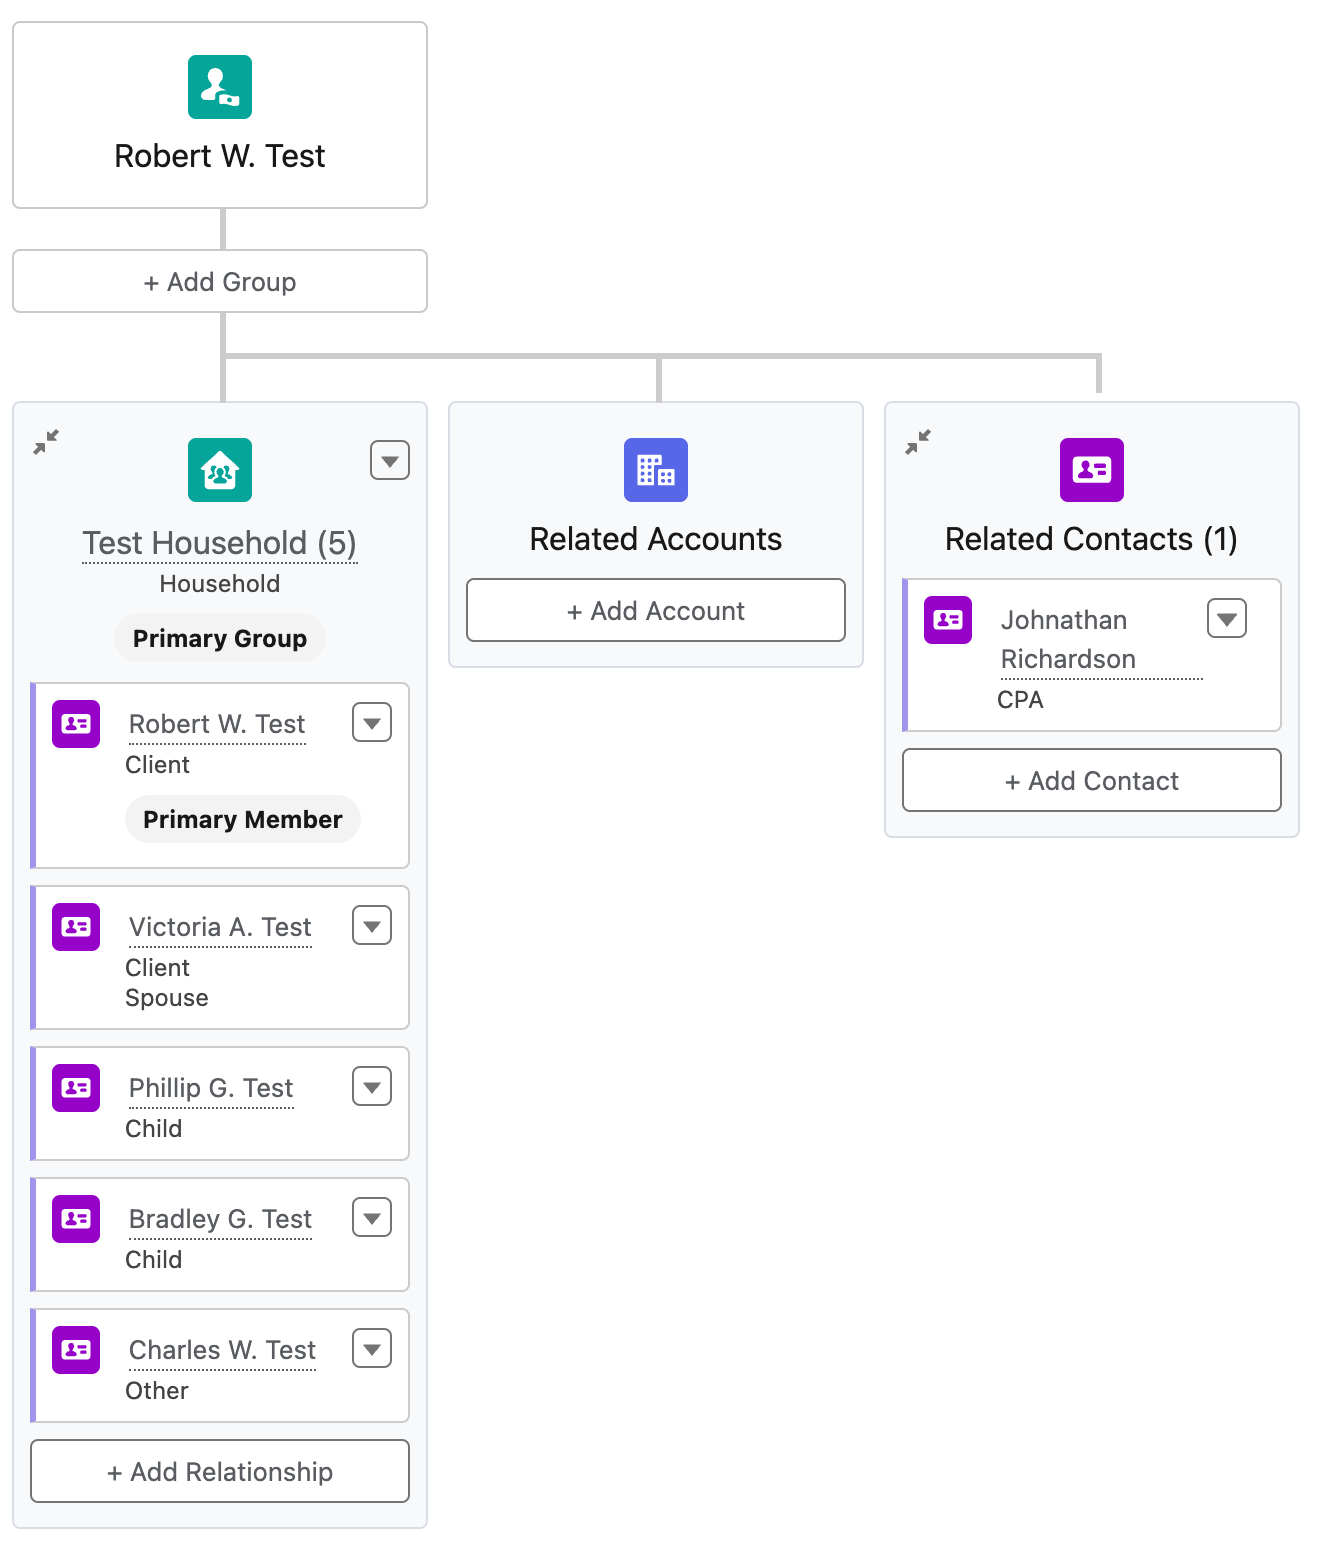Click Add Relationship at the bottom
The width and height of the screenshot is (1324, 1544).
[x=220, y=1472]
